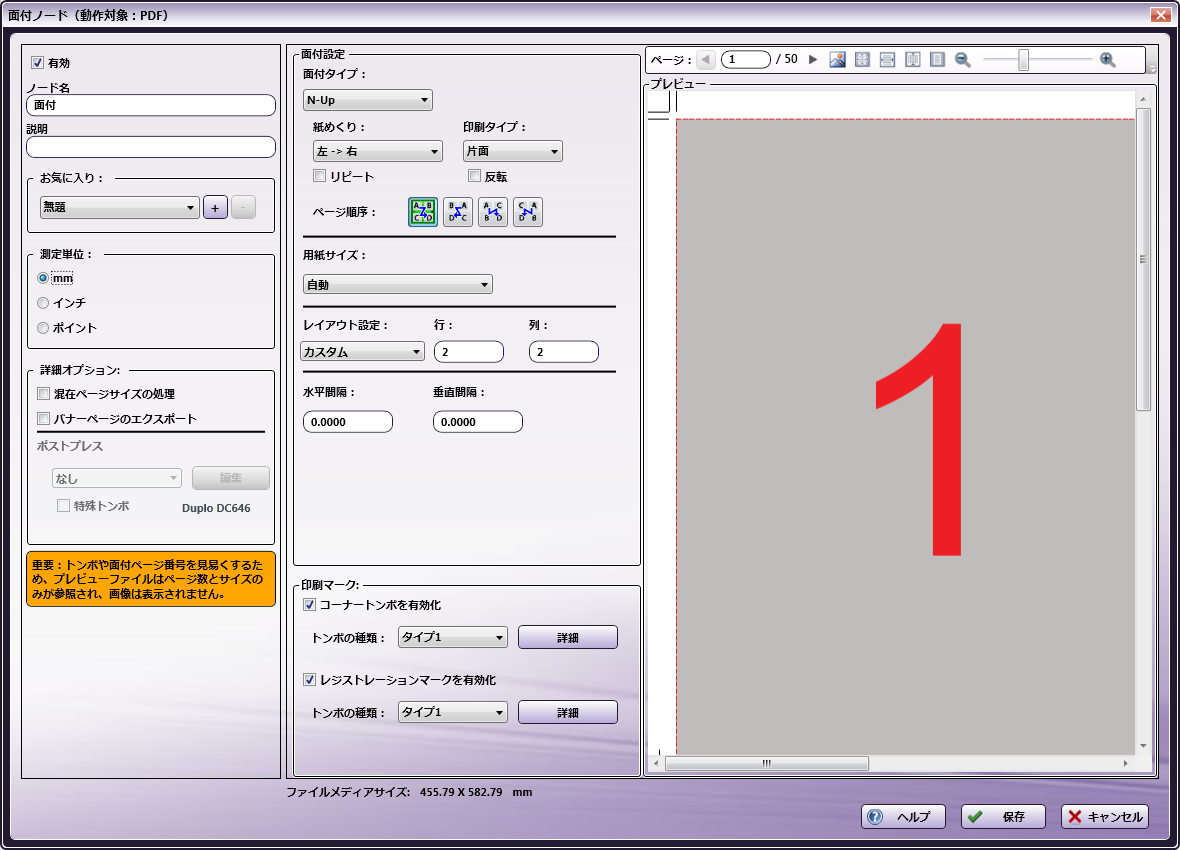Click the 保存 button
The image size is (1180, 850).
(1003, 817)
